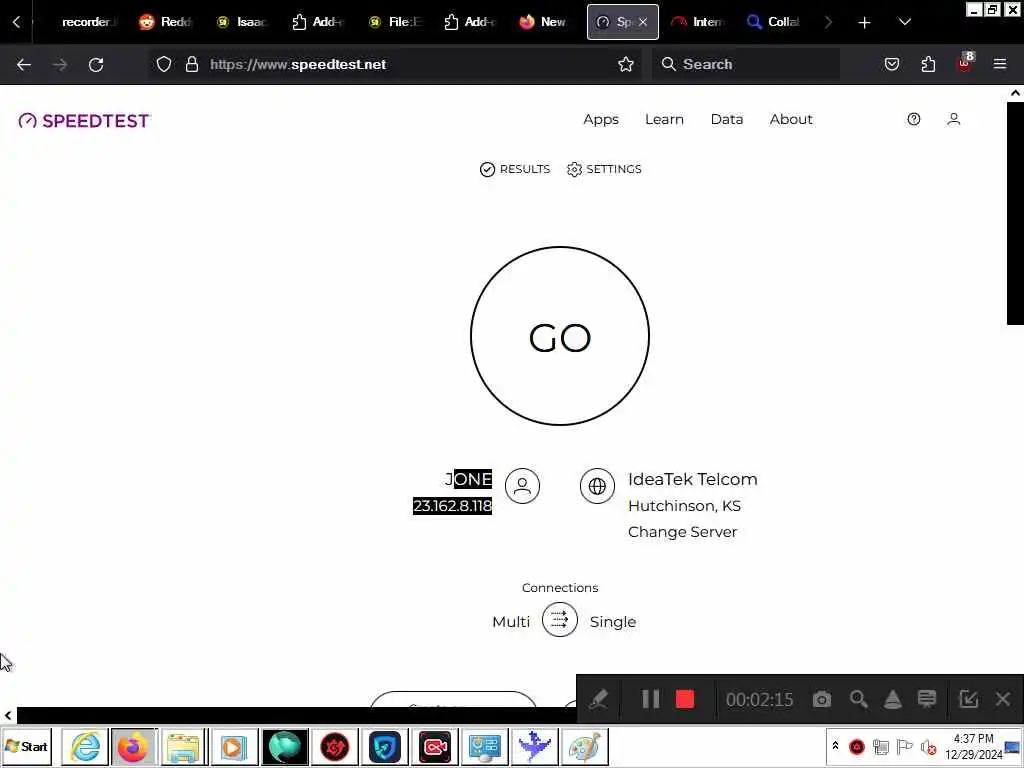The width and height of the screenshot is (1024, 768).
Task: Toggle the Multi/Single connections switch
Action: pyautogui.click(x=560, y=620)
